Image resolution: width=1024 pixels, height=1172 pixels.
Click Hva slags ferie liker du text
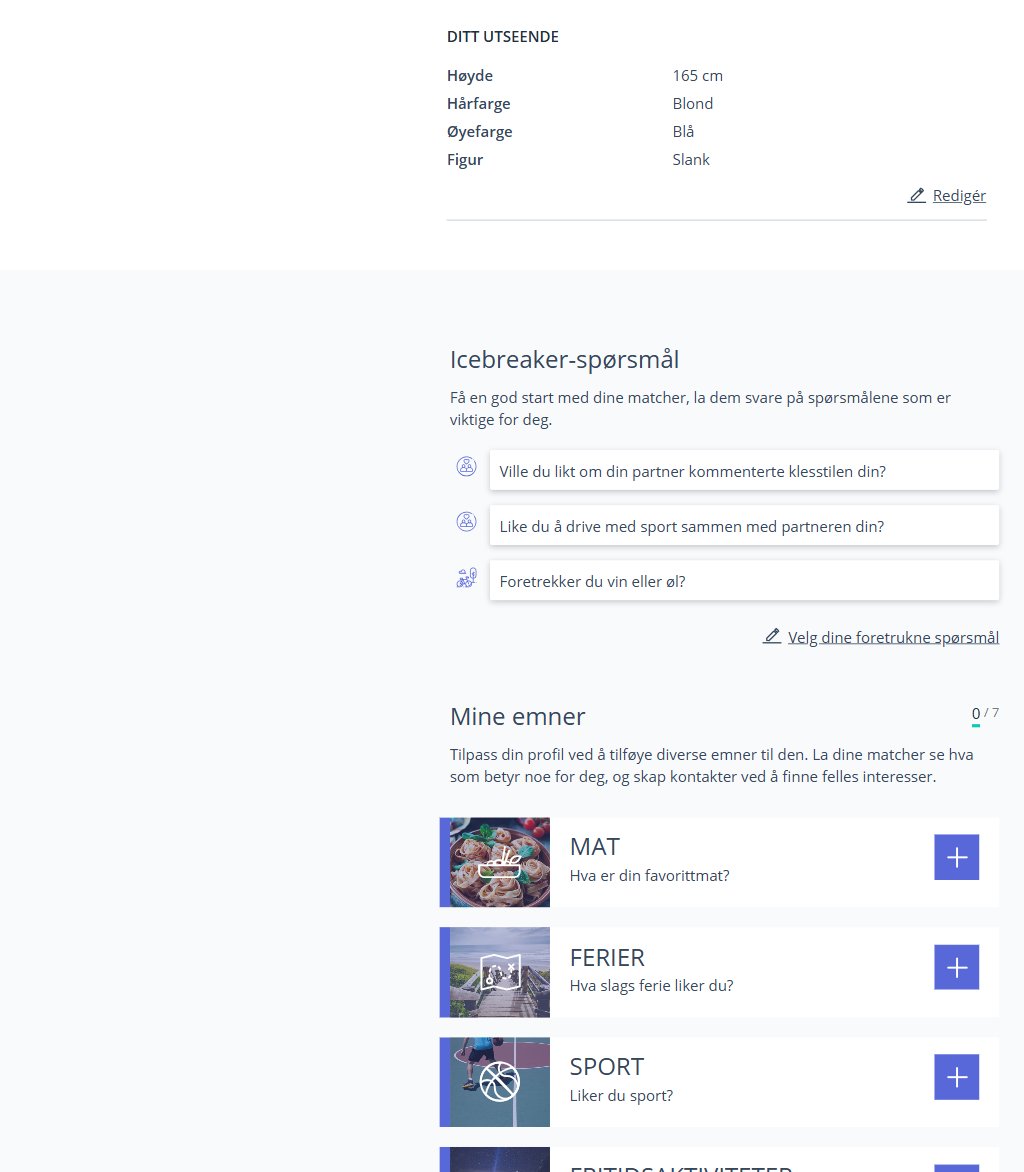pos(651,986)
